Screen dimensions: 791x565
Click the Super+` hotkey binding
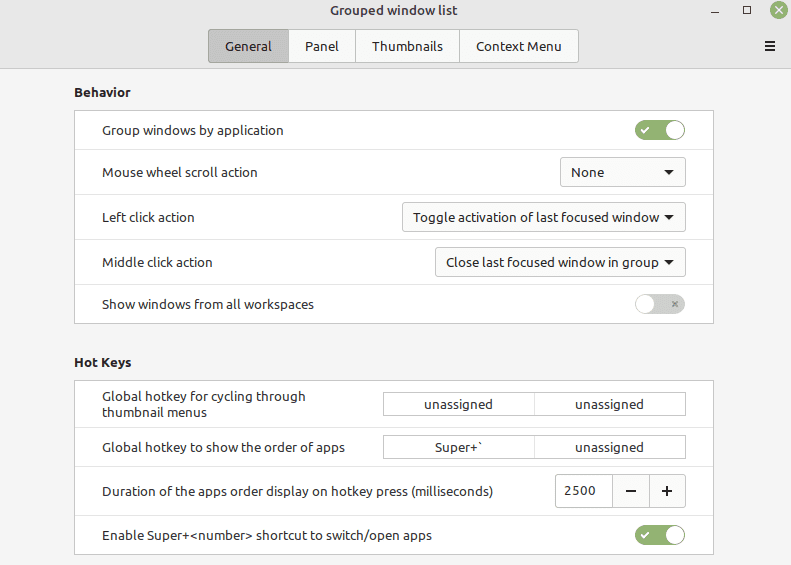tap(459, 447)
